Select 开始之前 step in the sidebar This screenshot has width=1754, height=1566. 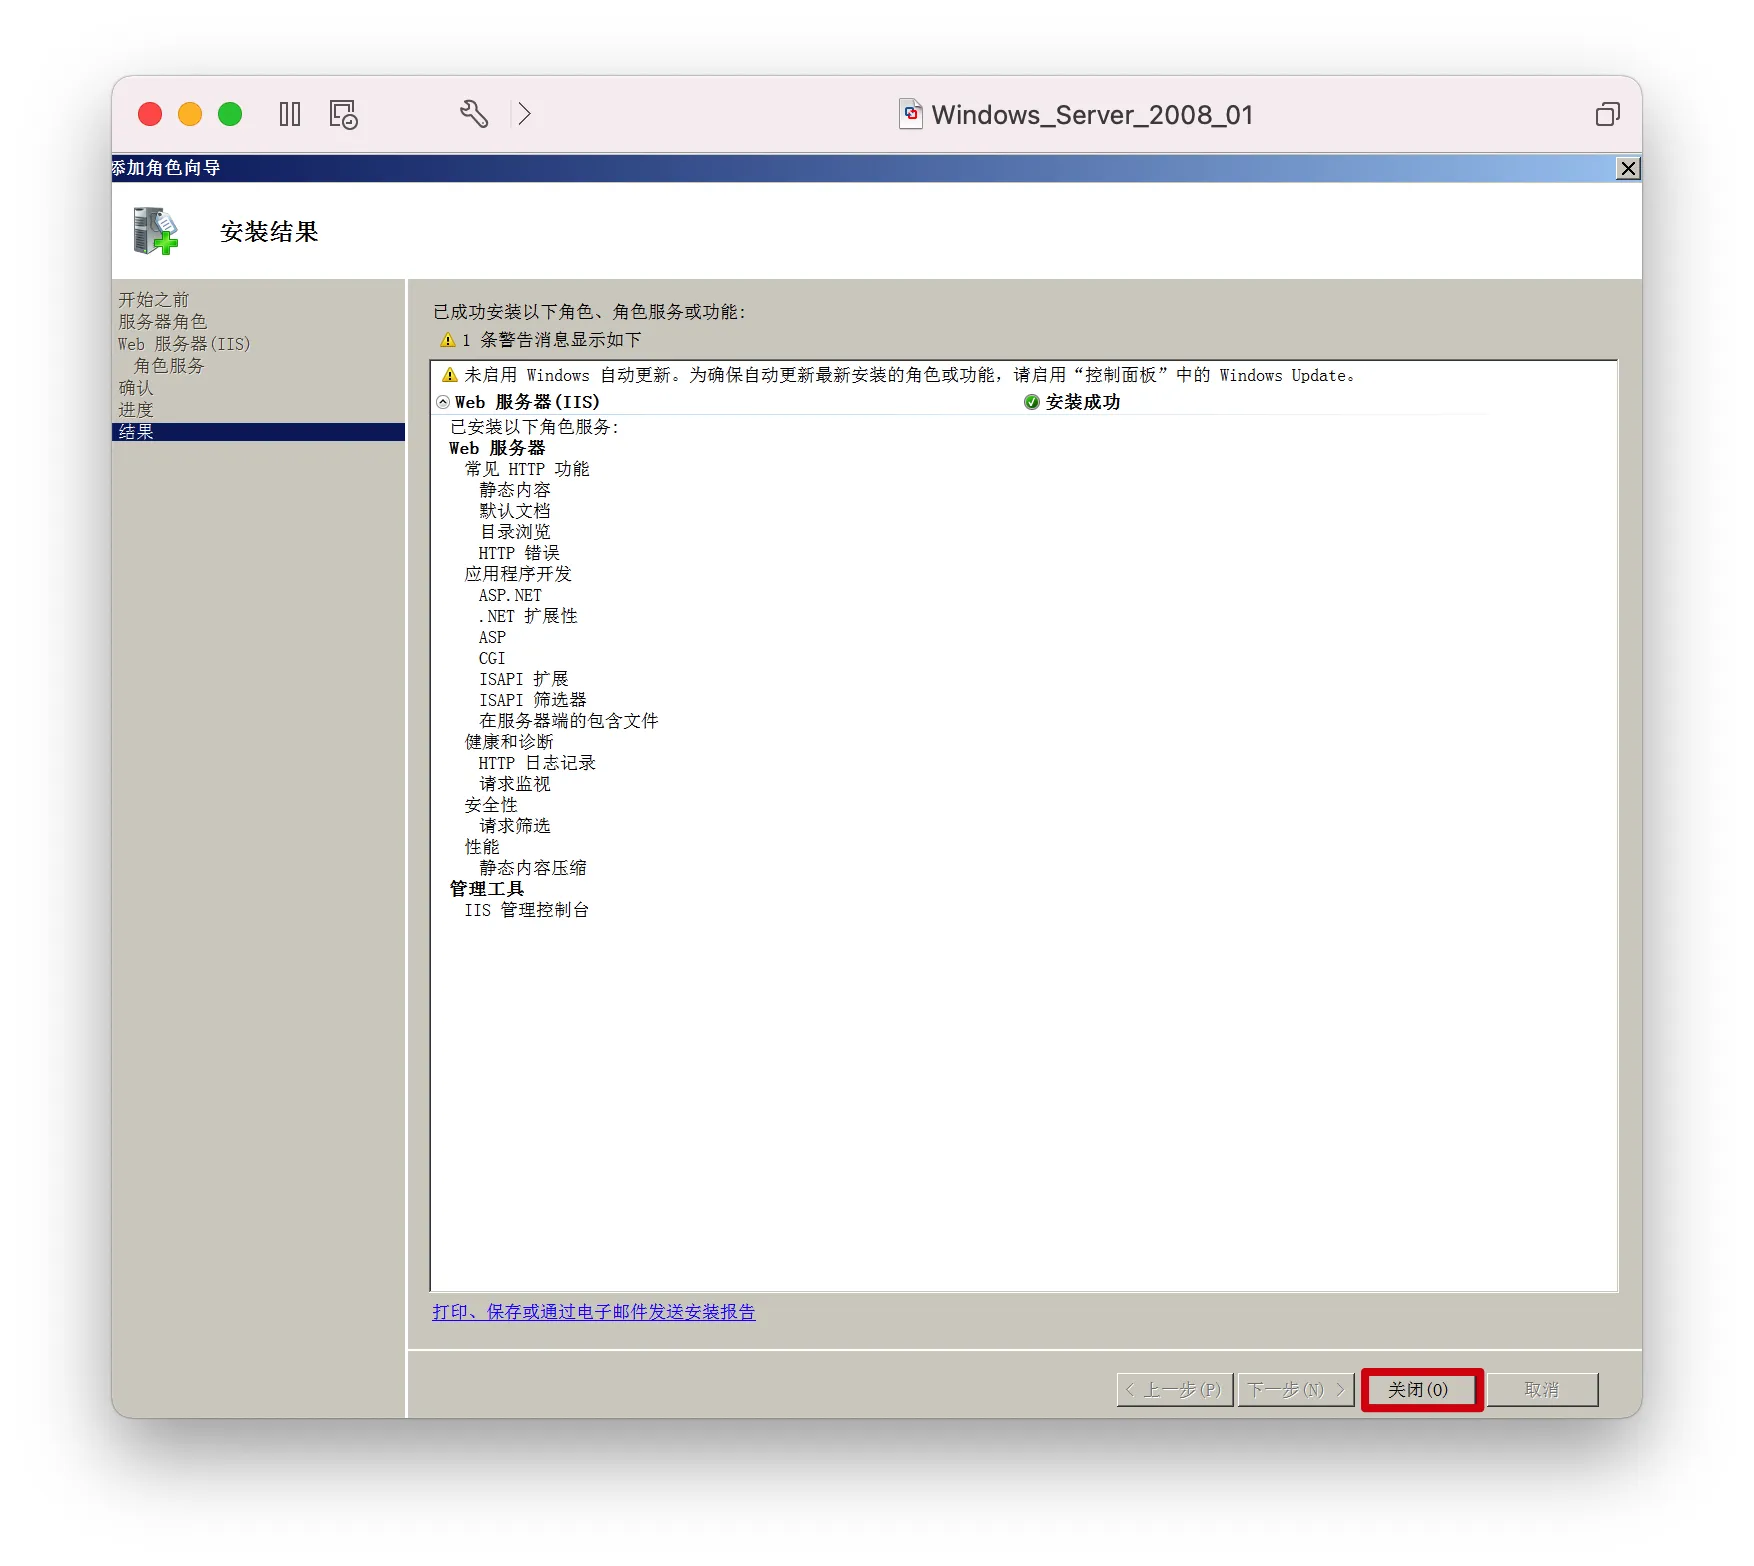pos(153,300)
